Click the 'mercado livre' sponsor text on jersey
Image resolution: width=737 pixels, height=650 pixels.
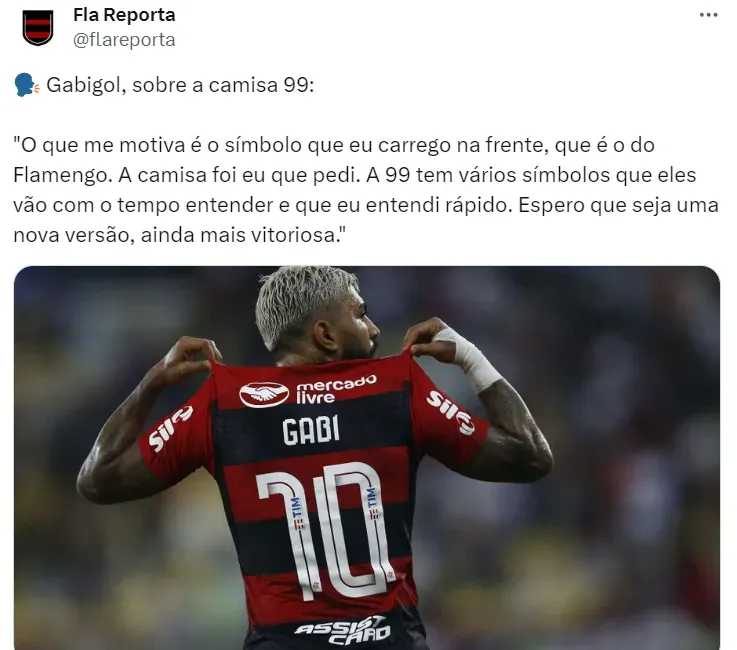coord(336,390)
